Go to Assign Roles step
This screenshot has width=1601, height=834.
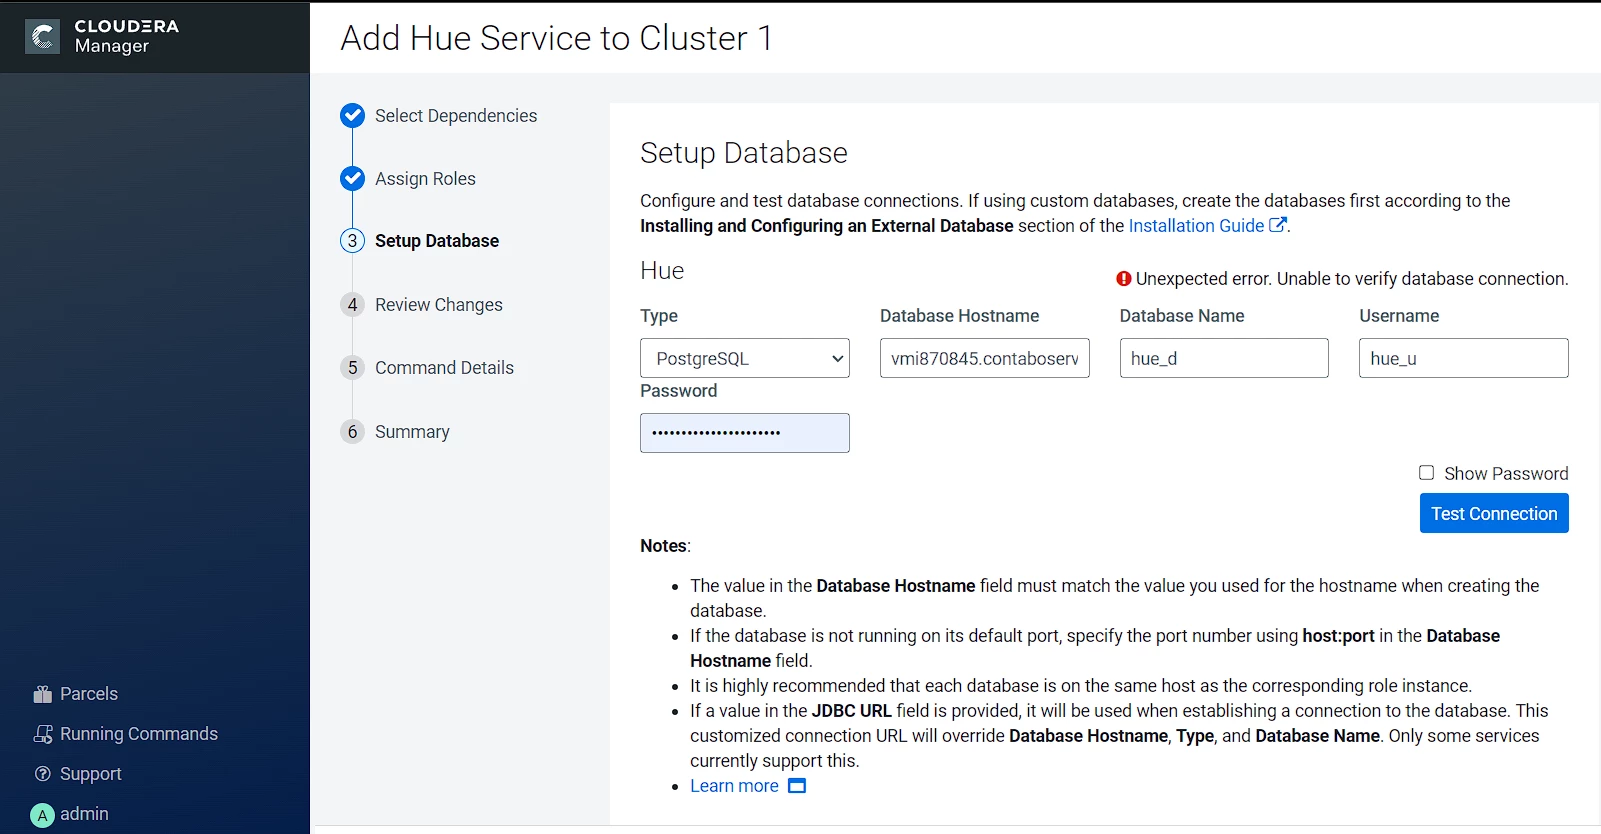pos(425,179)
